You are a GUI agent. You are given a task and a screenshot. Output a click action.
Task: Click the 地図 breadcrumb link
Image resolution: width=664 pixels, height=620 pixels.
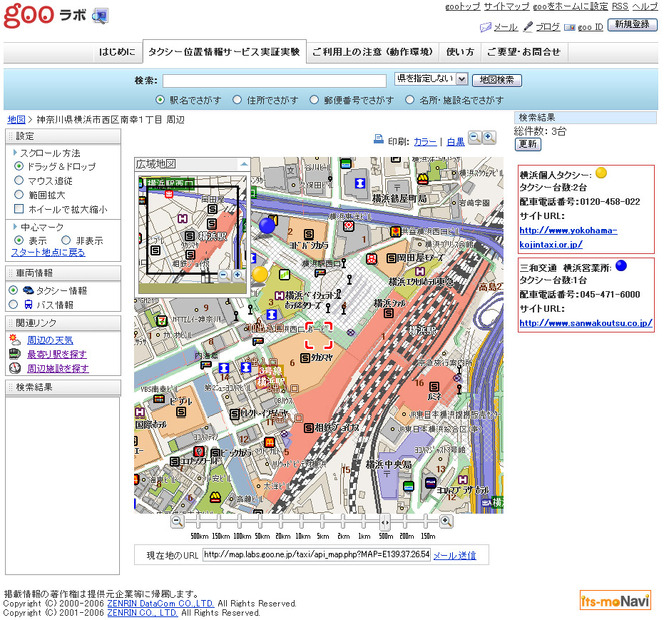(16, 120)
